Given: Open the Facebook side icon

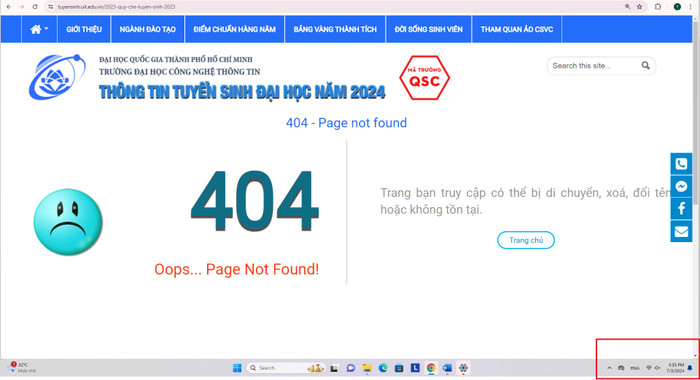Looking at the screenshot, I should pyautogui.click(x=681, y=209).
